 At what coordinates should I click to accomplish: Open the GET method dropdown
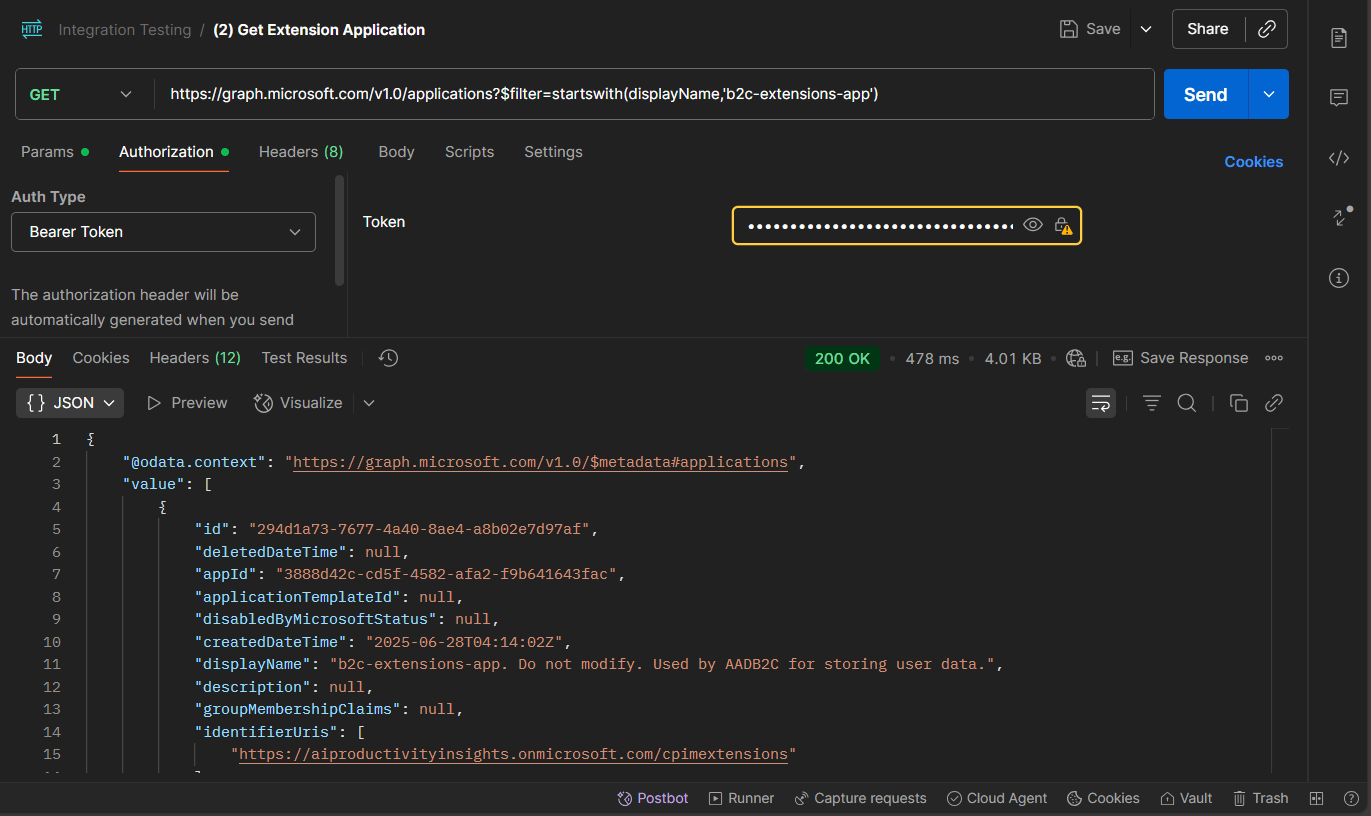82,94
